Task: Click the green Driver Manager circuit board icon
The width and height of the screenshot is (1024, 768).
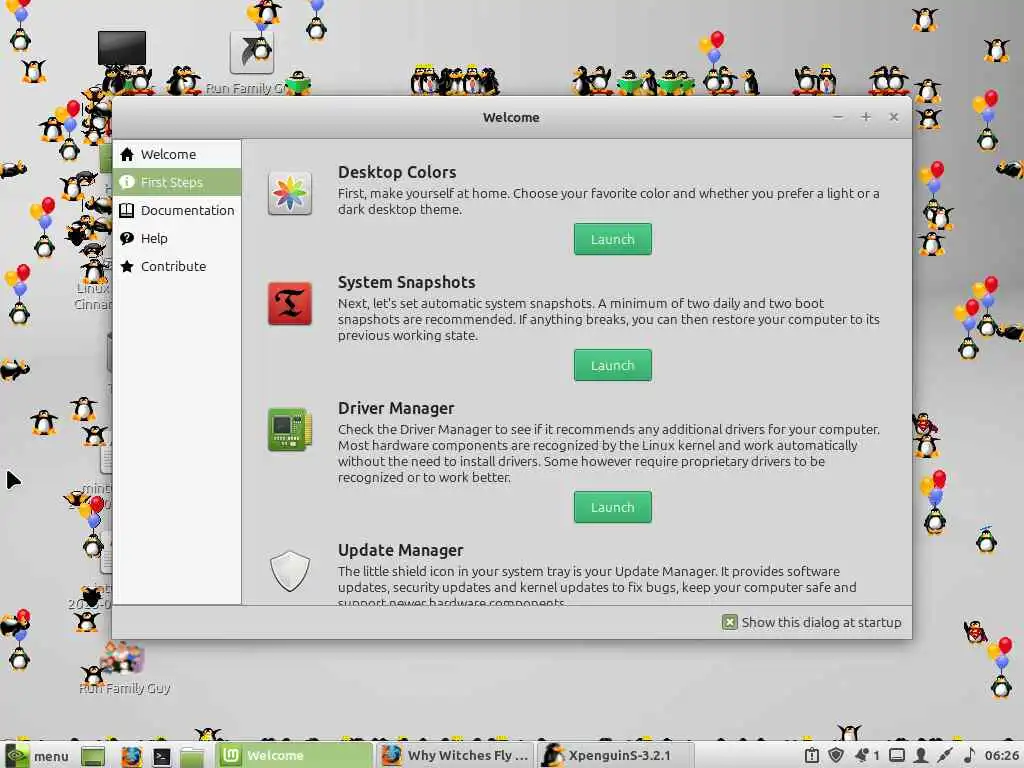Action: tap(289, 430)
